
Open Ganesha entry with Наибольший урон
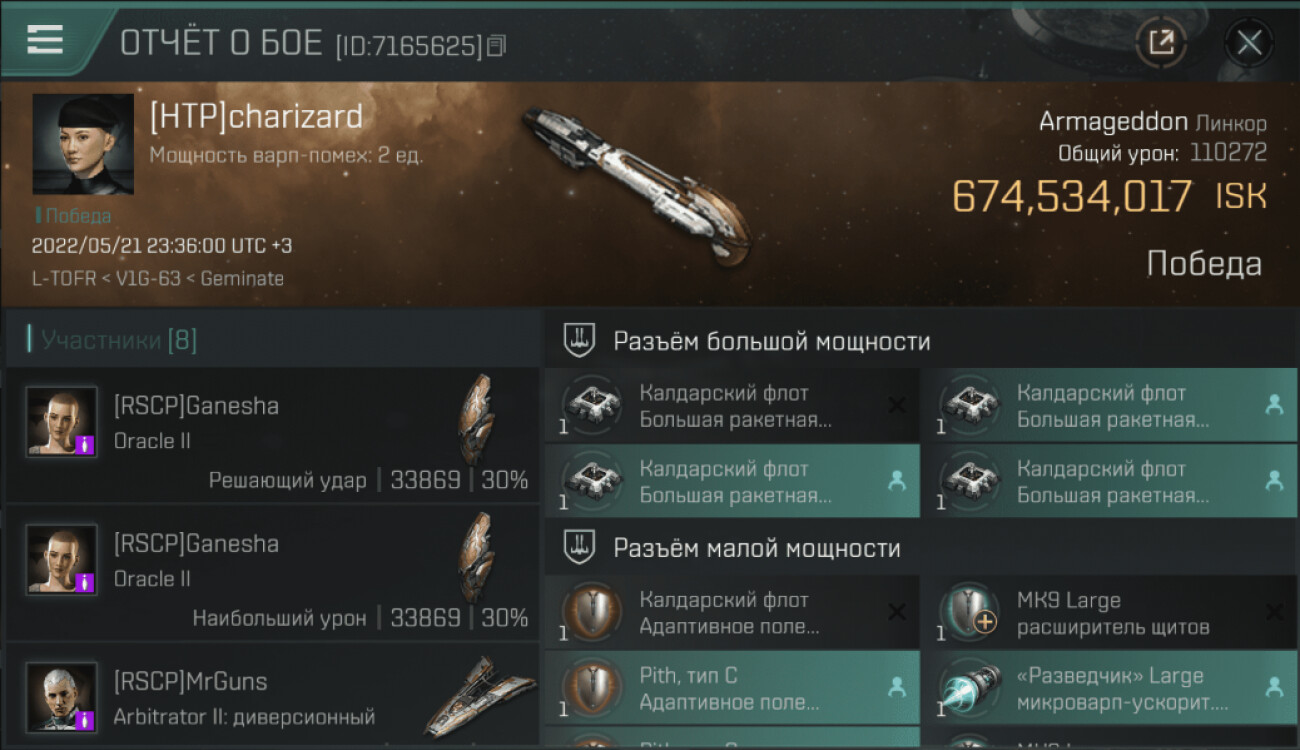273,572
